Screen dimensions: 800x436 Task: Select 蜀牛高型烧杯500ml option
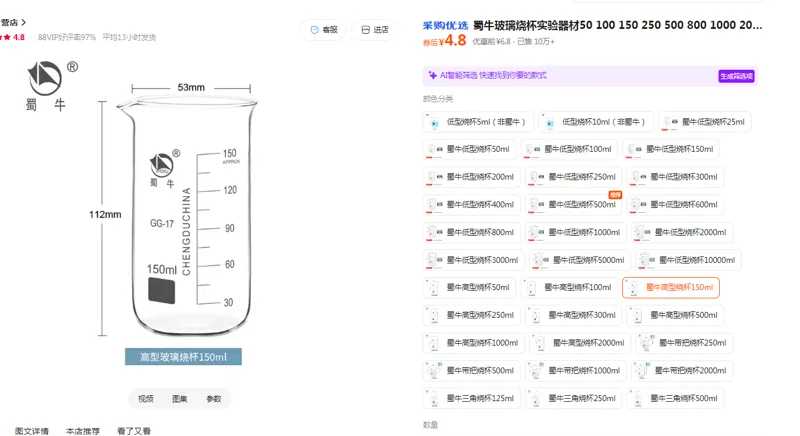click(675, 315)
